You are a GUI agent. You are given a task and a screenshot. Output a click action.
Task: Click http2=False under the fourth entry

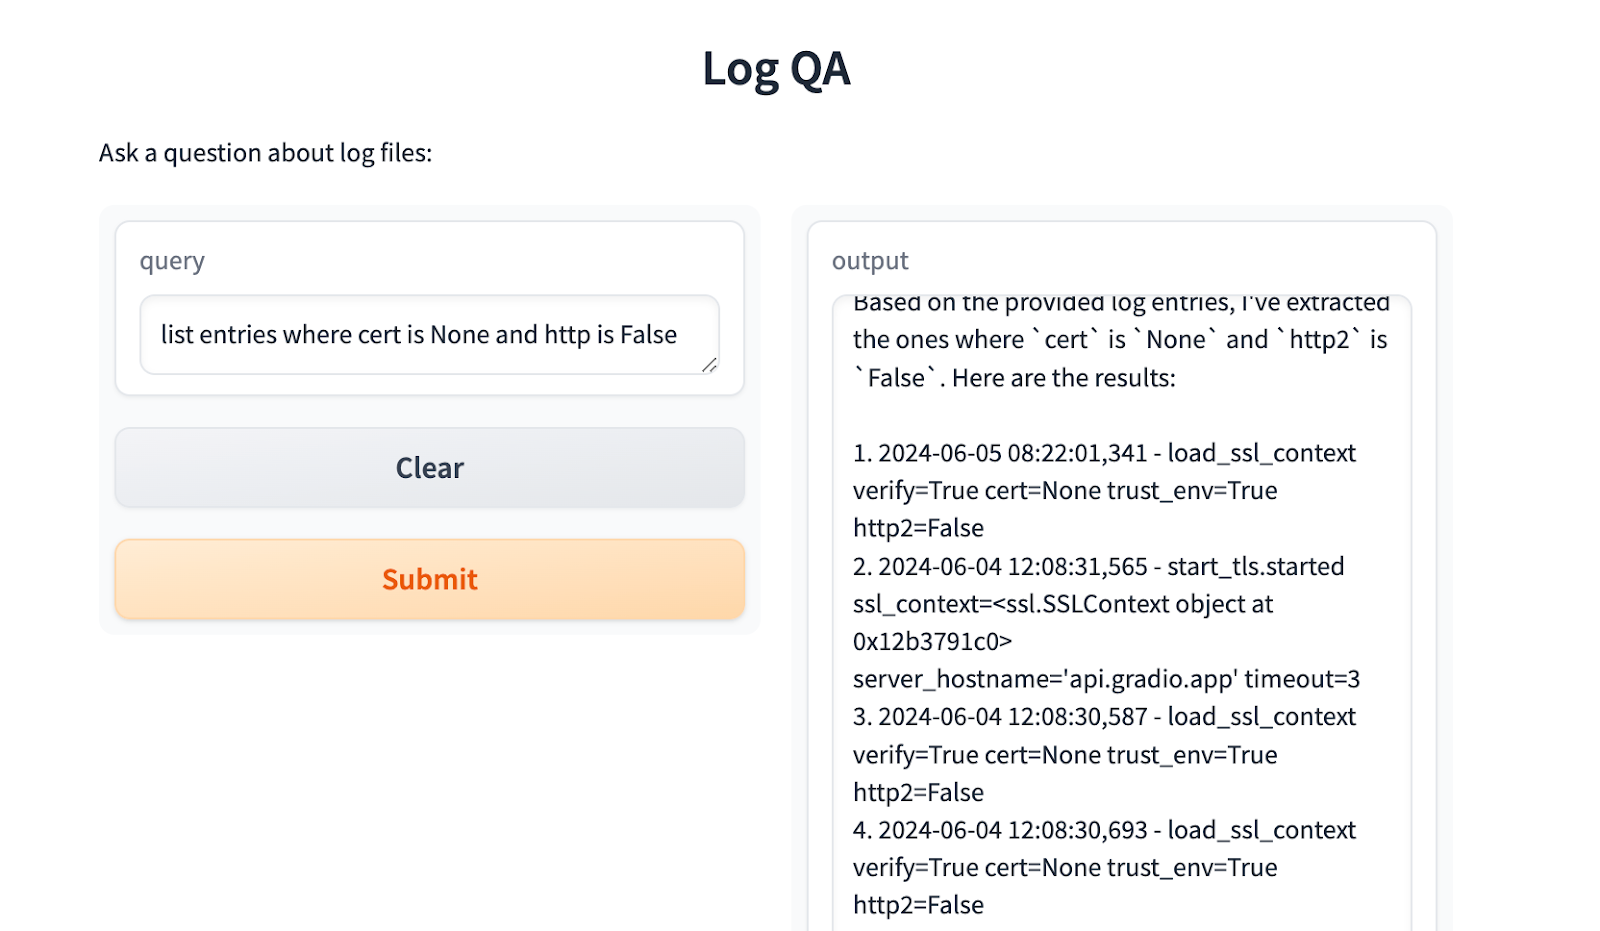click(x=918, y=905)
